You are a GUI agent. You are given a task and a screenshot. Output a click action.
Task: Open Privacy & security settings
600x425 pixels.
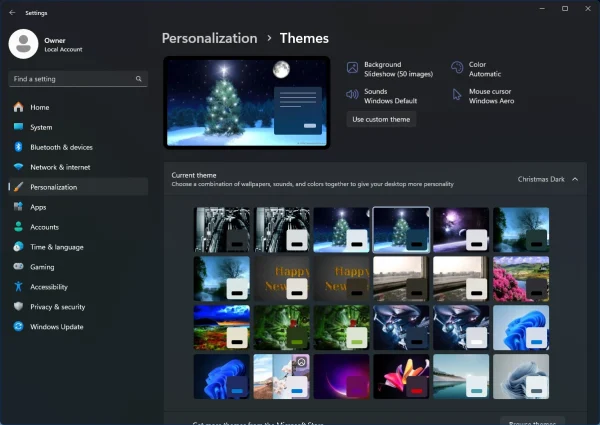pos(78,307)
